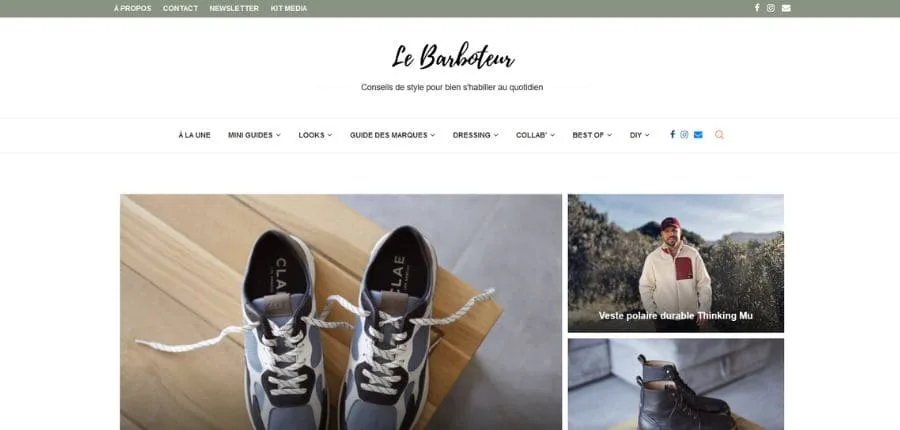Open the Newsletter link

tap(234, 8)
